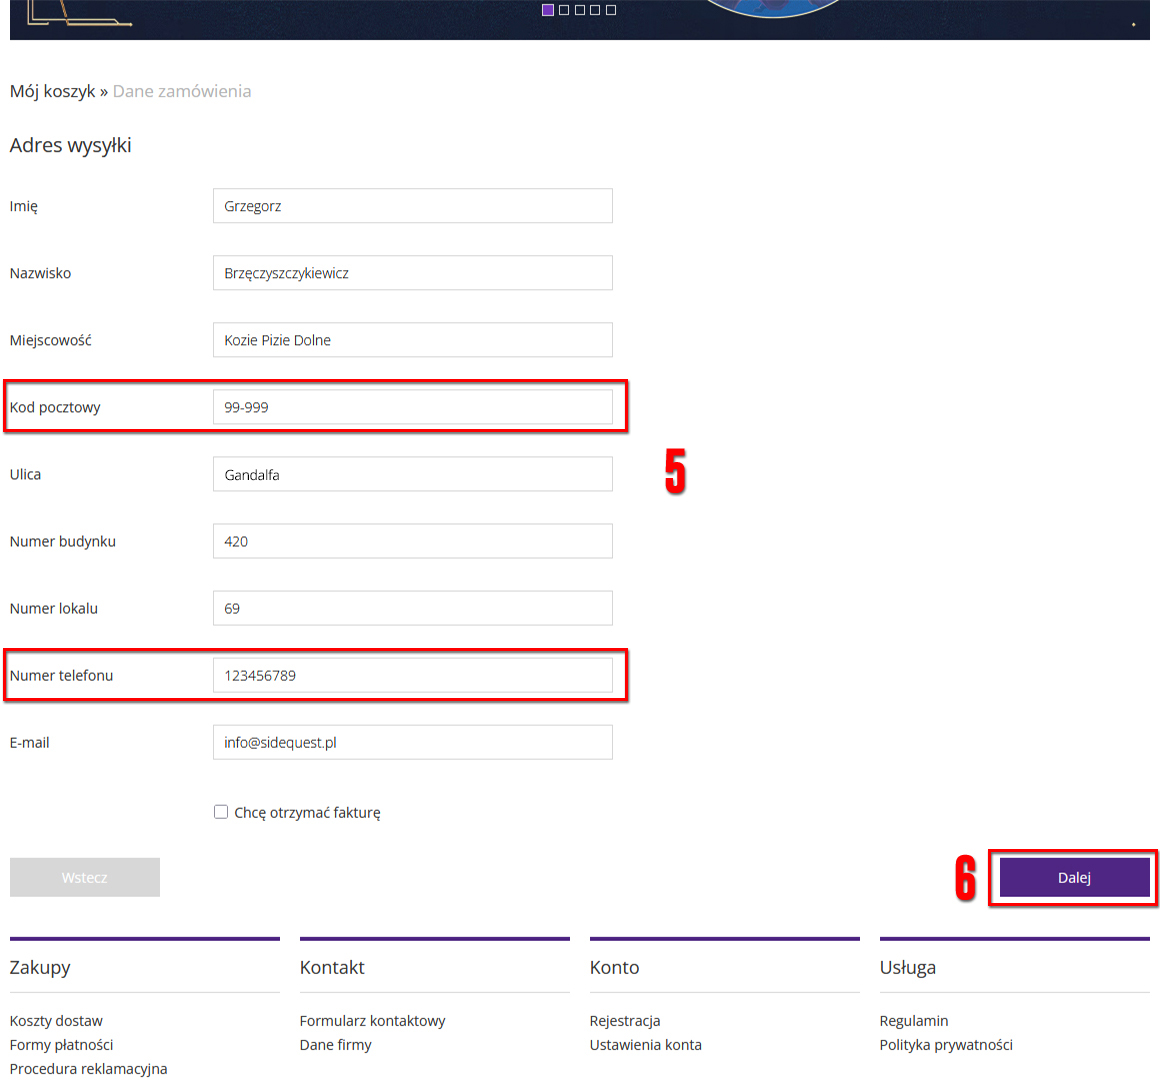Viewport: 1160px width, 1080px height.
Task: Visit 'Ustawienia konta' link
Action: click(x=645, y=1045)
